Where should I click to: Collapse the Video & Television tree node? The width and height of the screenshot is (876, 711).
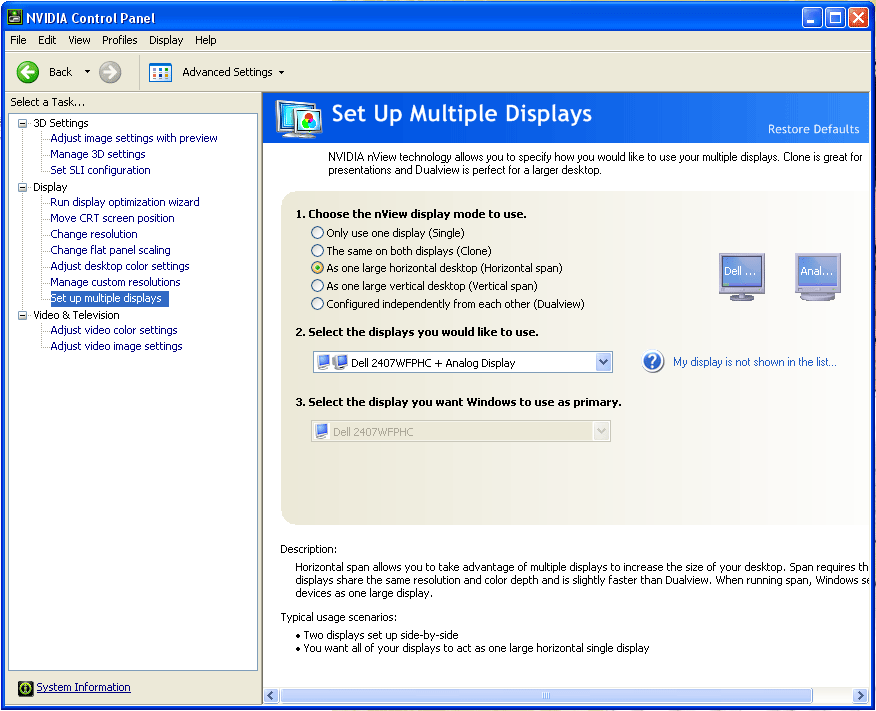click(23, 315)
